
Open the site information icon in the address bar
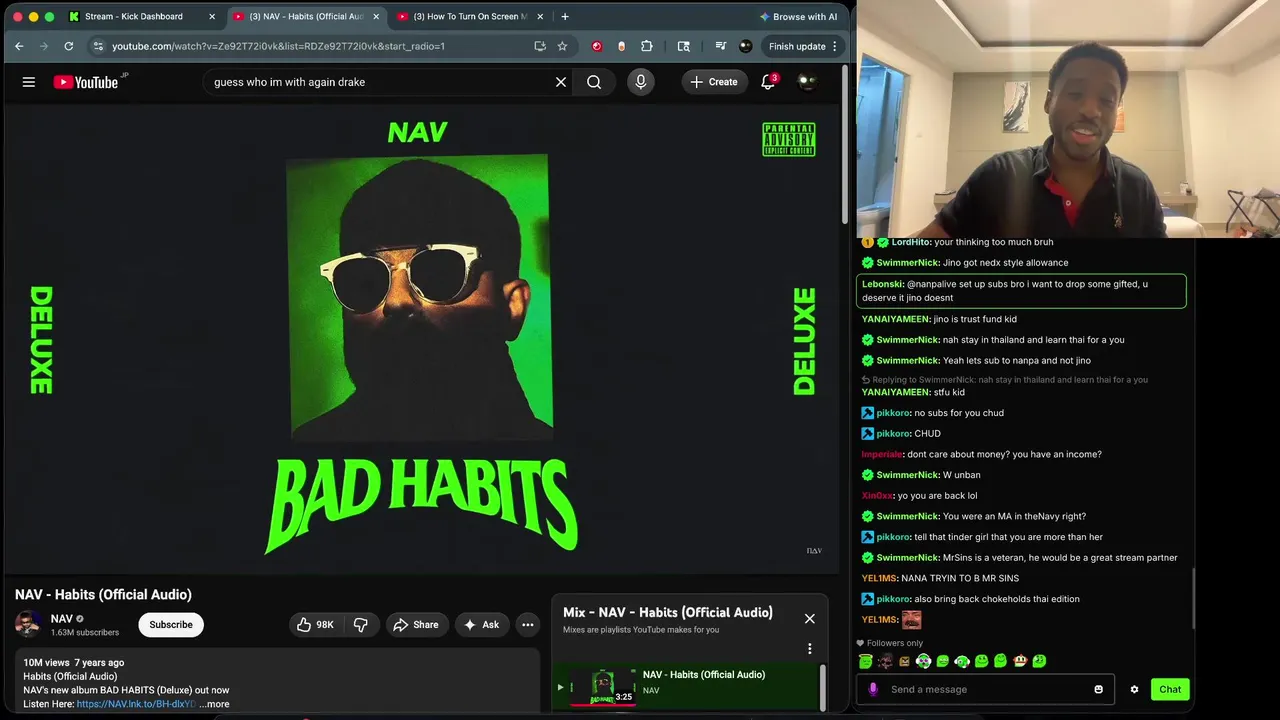click(97, 46)
